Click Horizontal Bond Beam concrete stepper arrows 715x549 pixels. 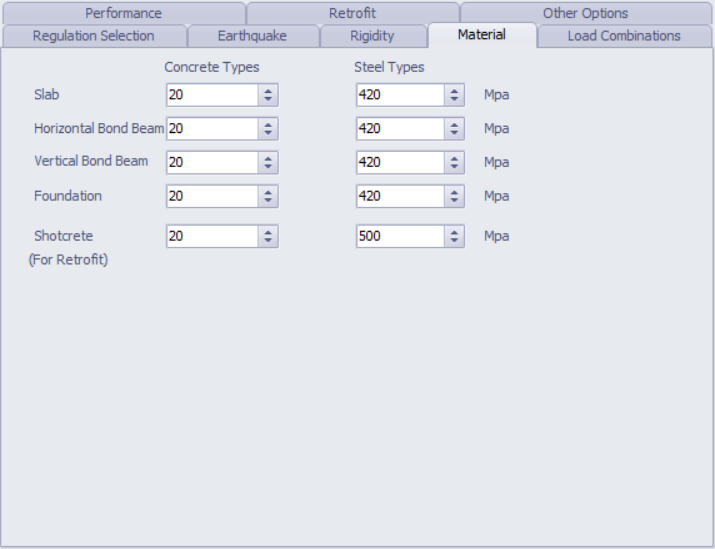[268, 129]
